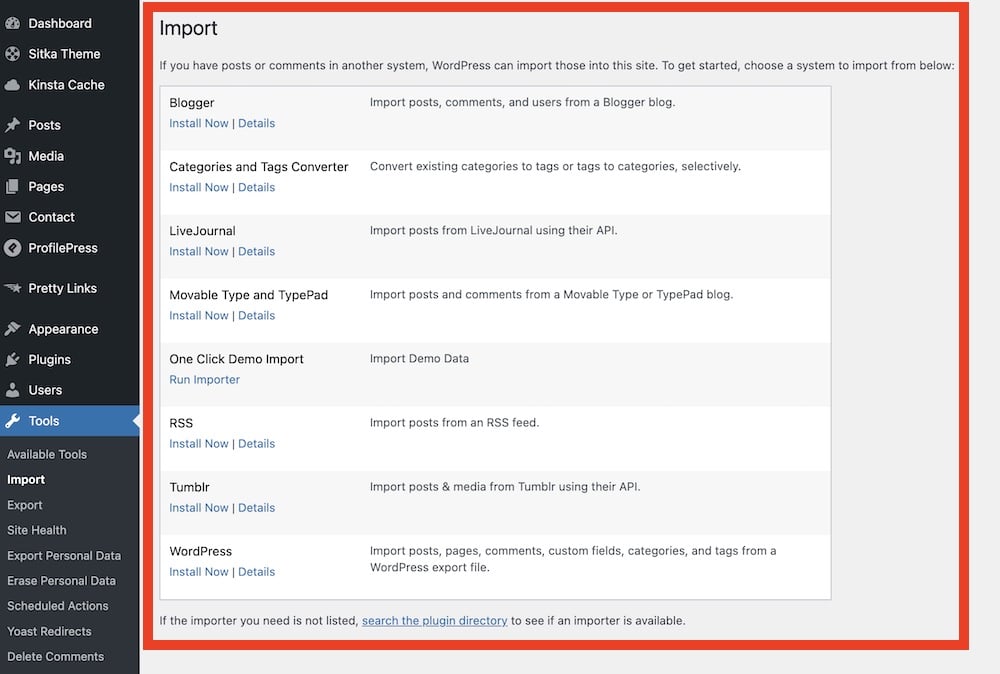Follow the search the plugin directory link
The height and width of the screenshot is (674, 1000).
click(434, 620)
